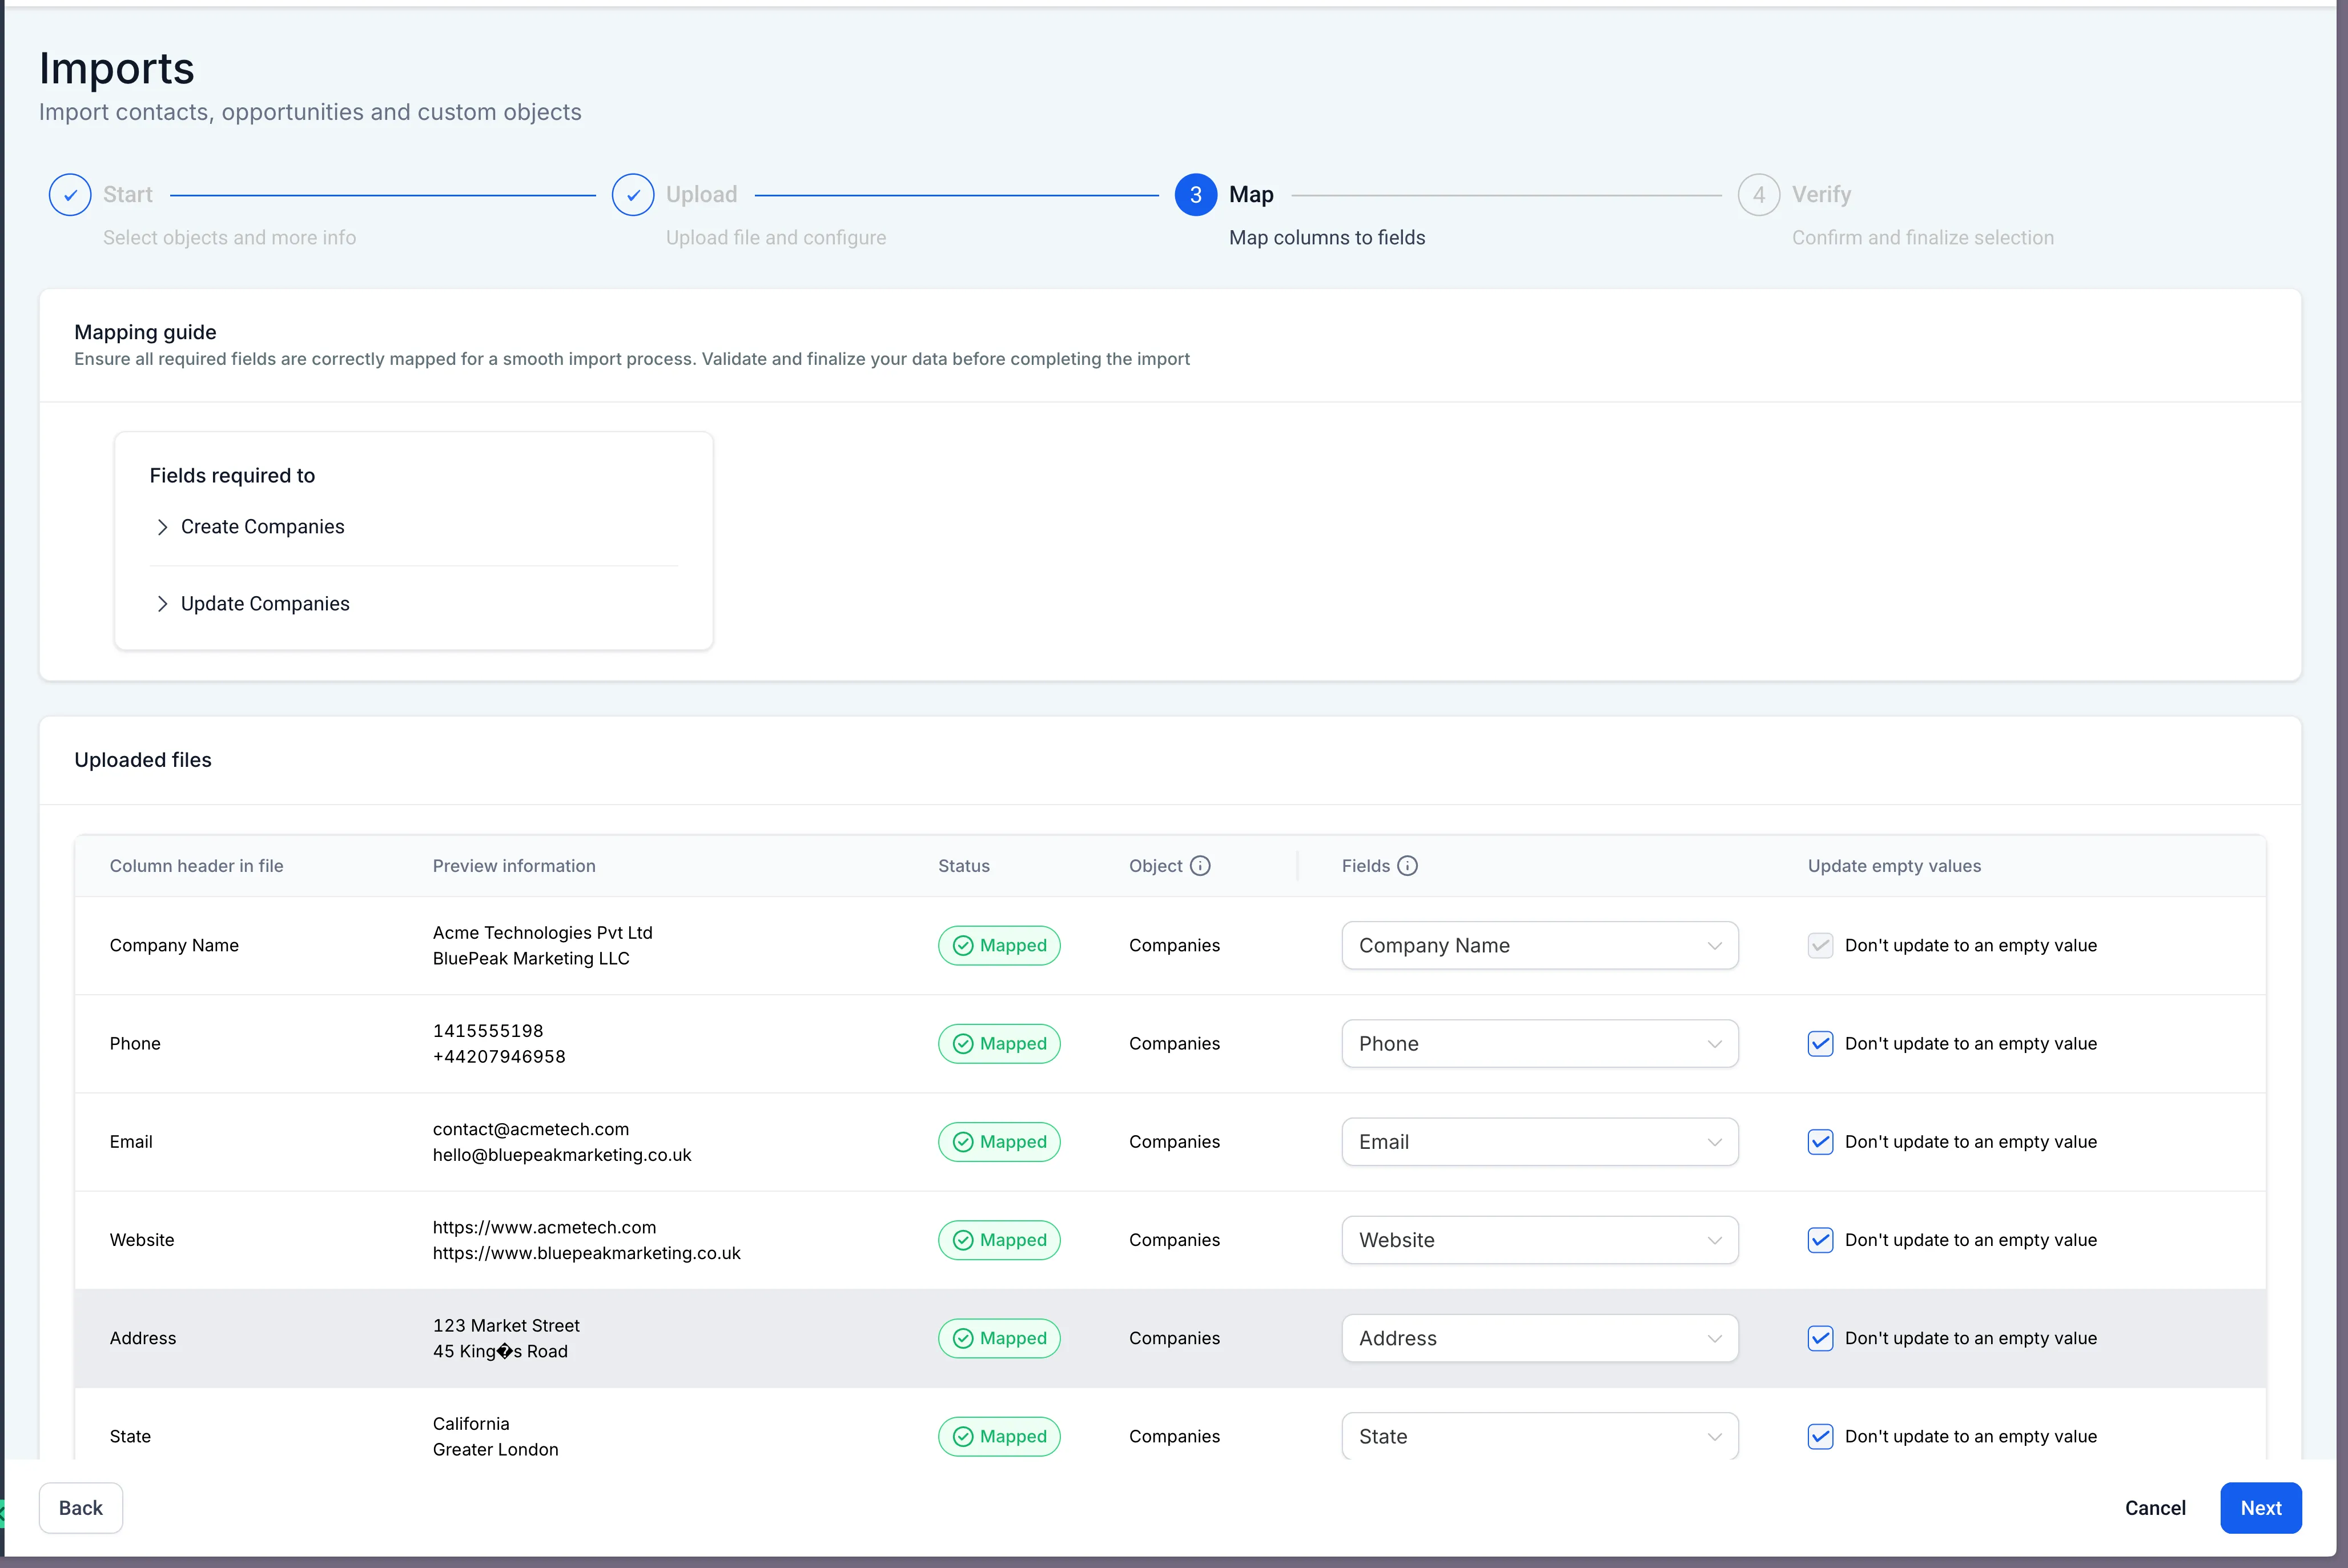Click Cancel to abort the import
The width and height of the screenshot is (2348, 1568).
pyautogui.click(x=2155, y=1508)
